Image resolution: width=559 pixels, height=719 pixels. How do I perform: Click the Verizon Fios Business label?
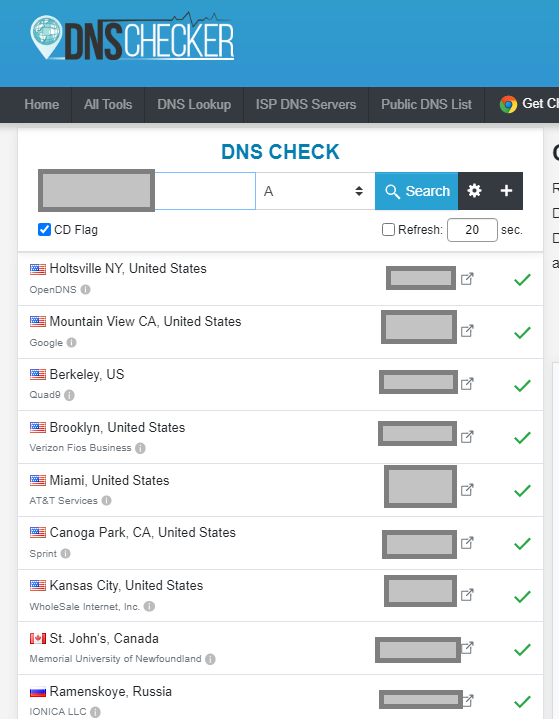tap(80, 448)
